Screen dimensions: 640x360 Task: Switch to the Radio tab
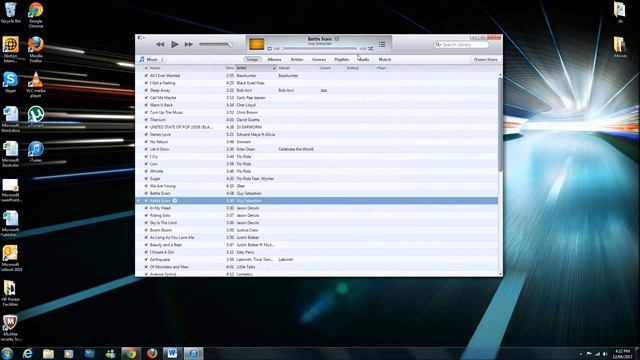point(364,60)
